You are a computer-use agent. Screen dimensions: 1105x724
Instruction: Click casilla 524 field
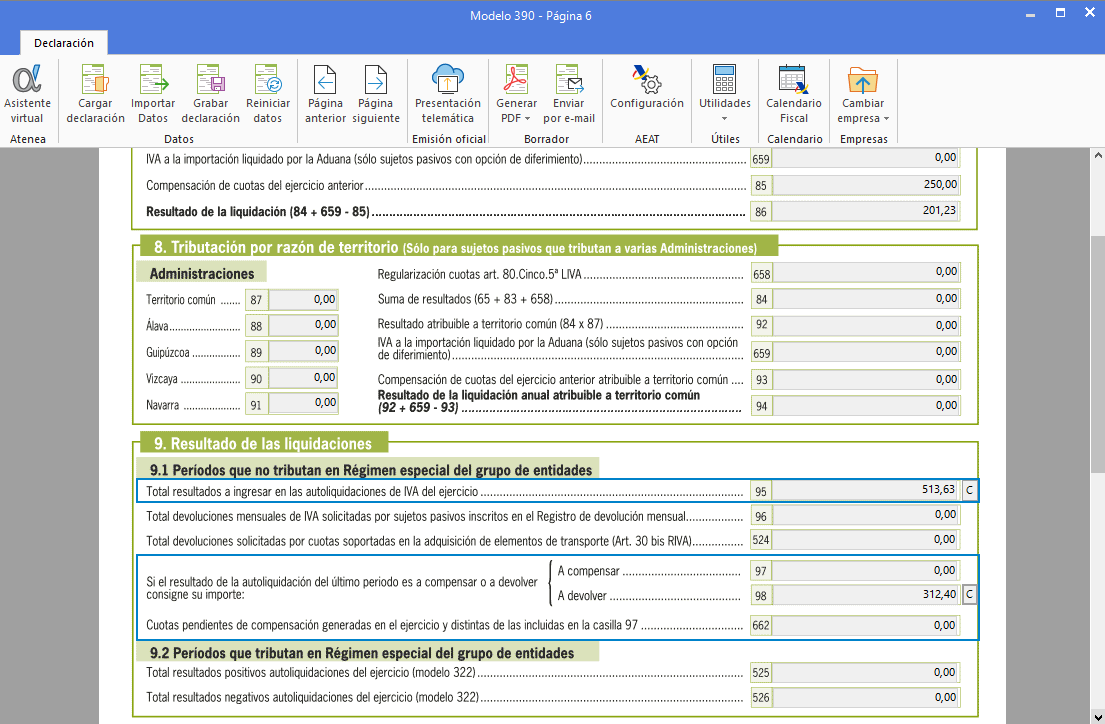pos(866,540)
